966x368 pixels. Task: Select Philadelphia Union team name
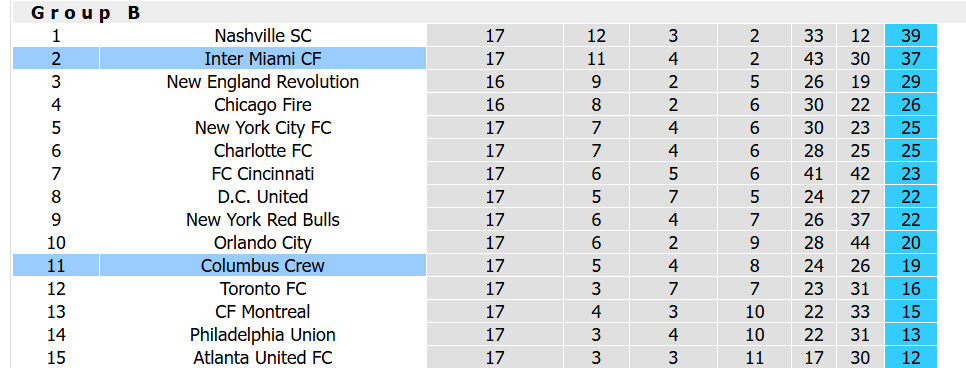pos(263,335)
